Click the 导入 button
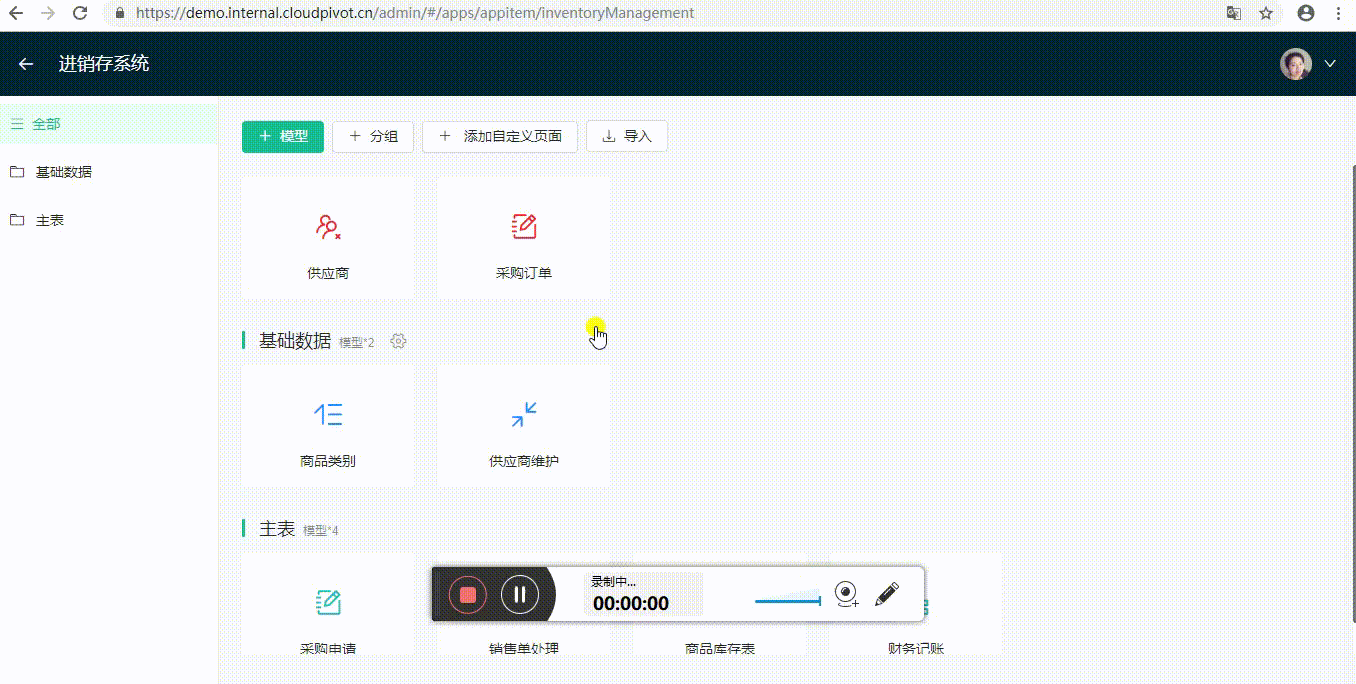1356x684 pixels. click(627, 137)
